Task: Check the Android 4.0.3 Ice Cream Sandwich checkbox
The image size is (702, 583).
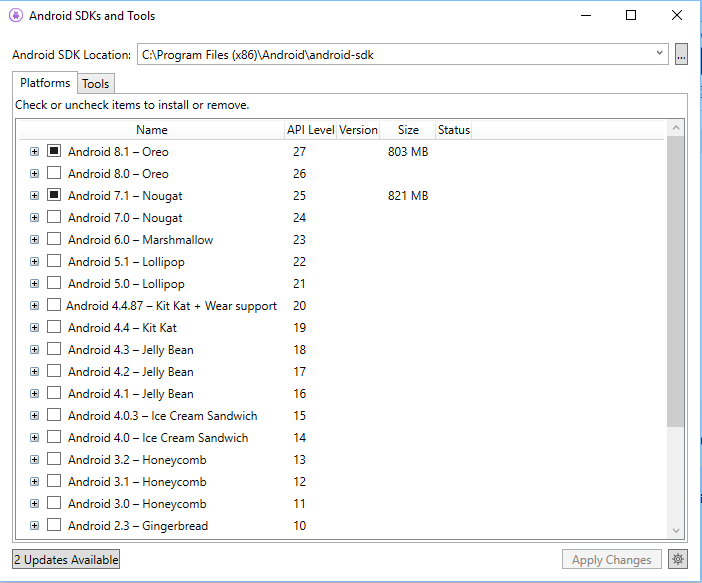Action: 54,415
